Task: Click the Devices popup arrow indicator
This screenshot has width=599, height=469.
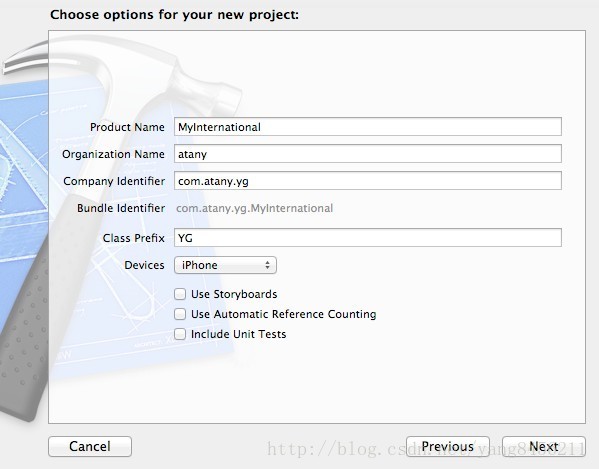Action: click(x=267, y=265)
